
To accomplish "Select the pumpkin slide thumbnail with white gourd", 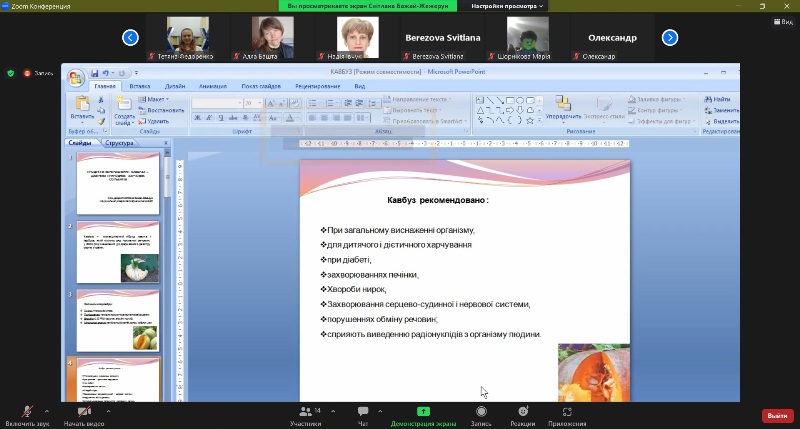I will pyautogui.click(x=119, y=254).
